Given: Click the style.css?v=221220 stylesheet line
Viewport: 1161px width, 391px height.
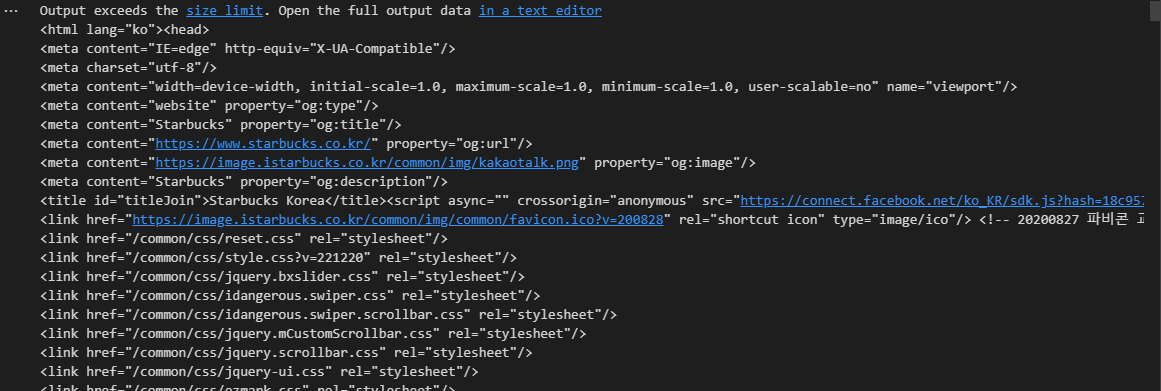Looking at the screenshot, I should (278, 258).
